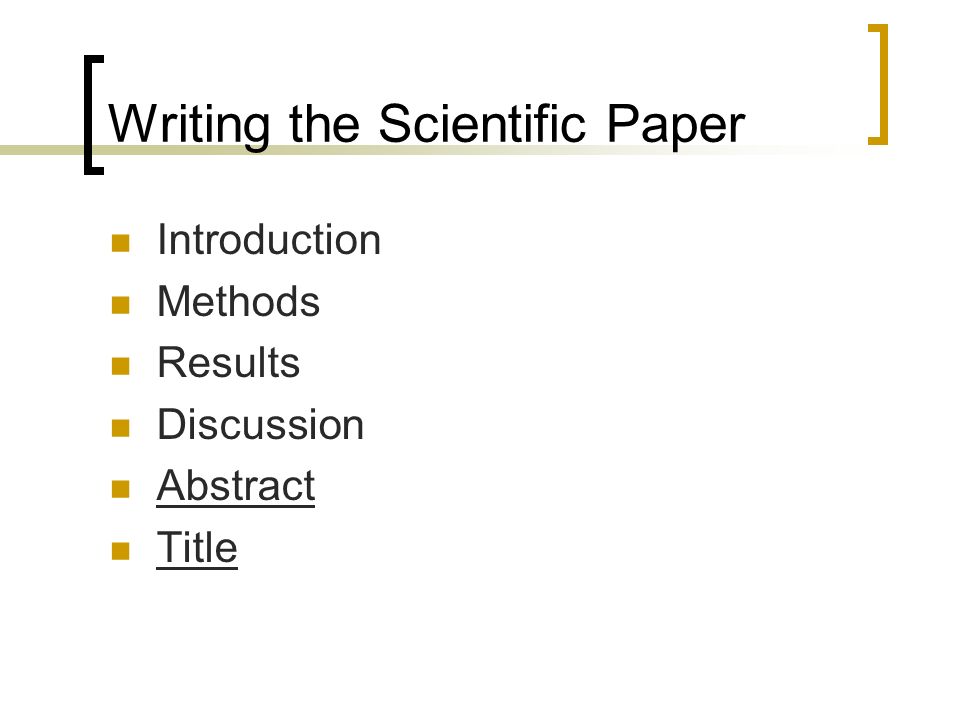Open the Title hyperlink
The image size is (960, 720).
point(197,548)
